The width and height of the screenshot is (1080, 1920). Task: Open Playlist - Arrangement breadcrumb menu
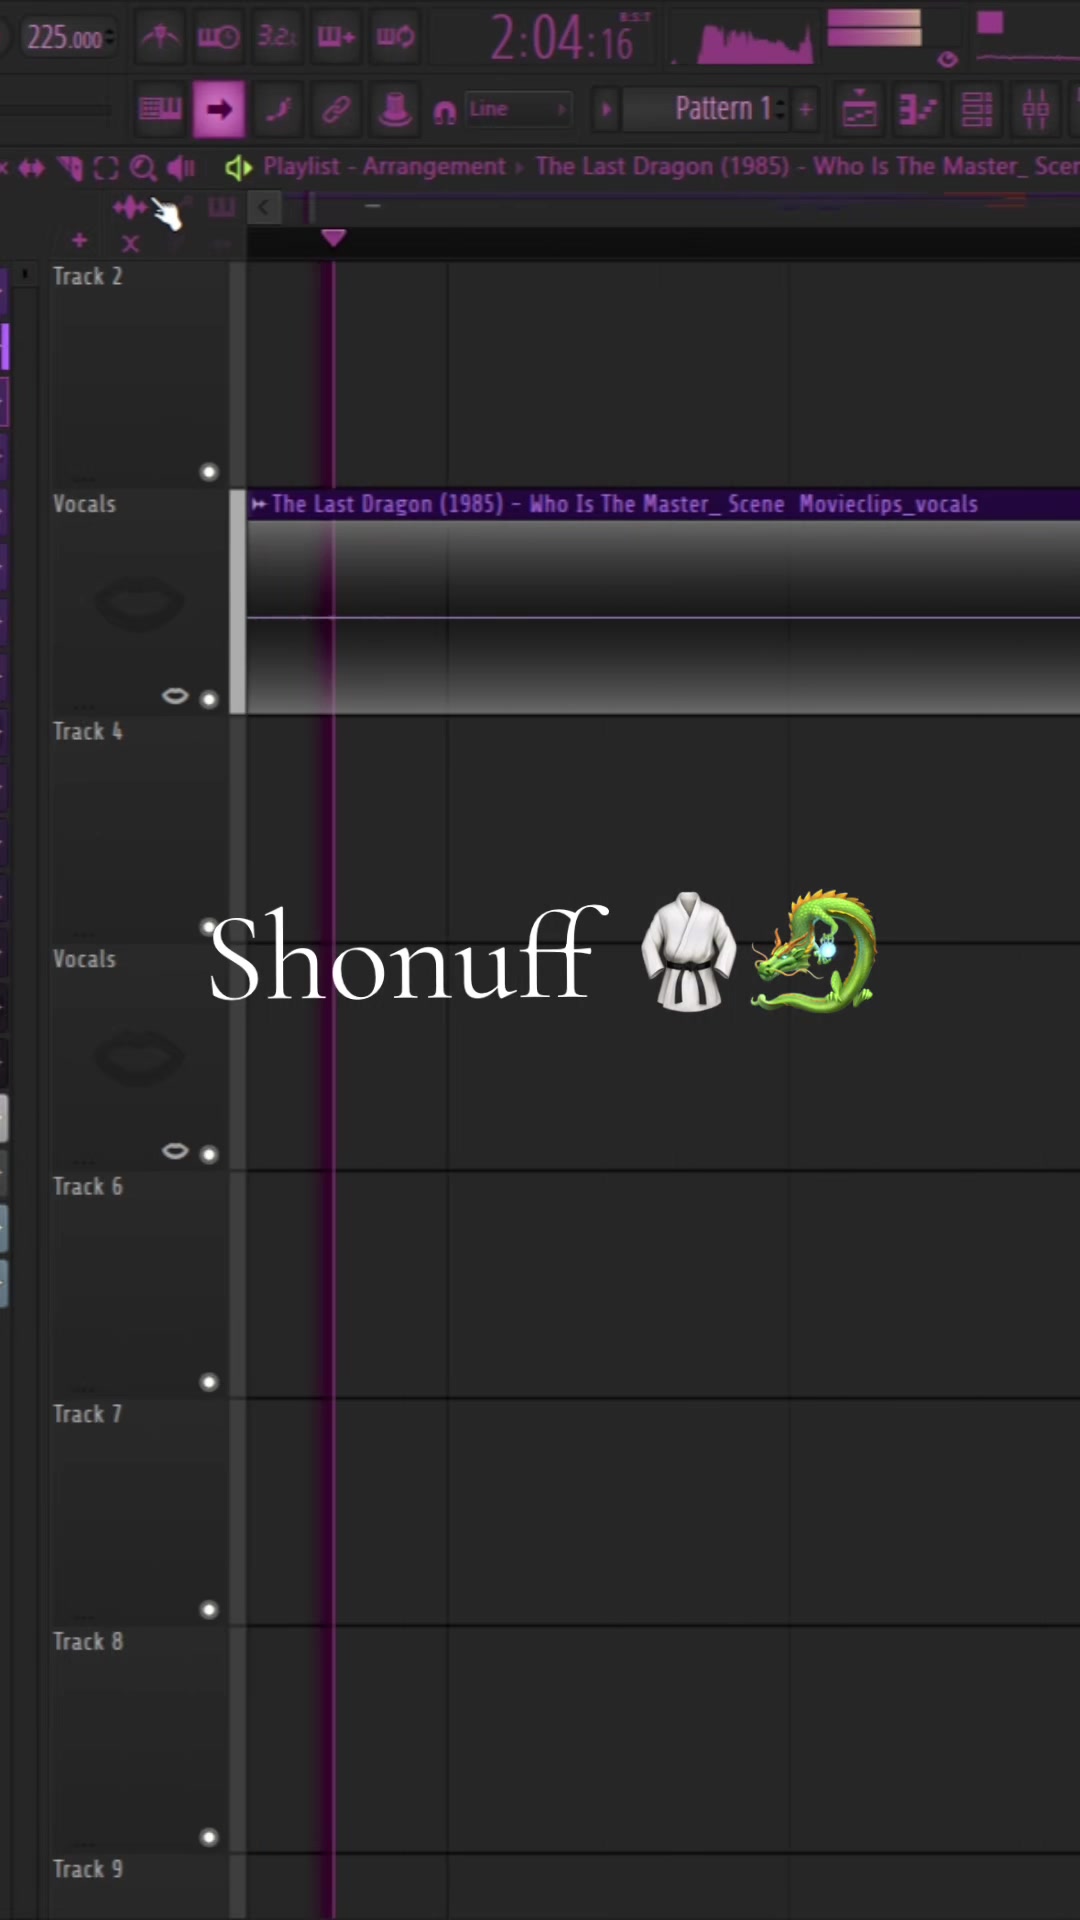coord(385,166)
